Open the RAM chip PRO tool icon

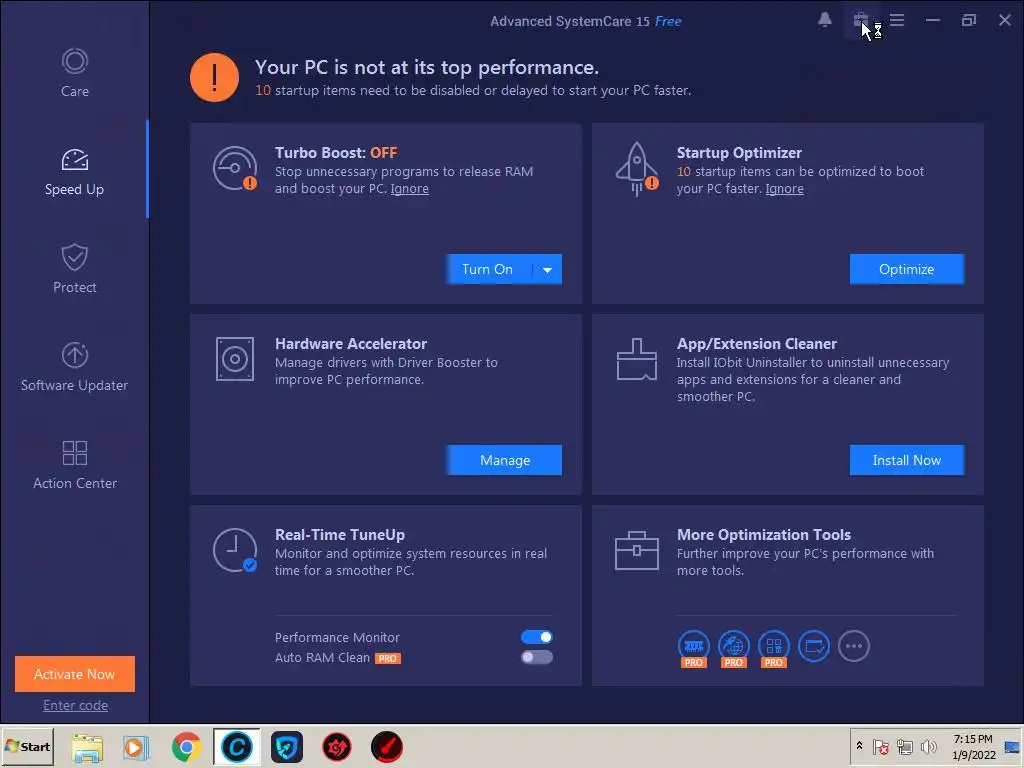(694, 648)
